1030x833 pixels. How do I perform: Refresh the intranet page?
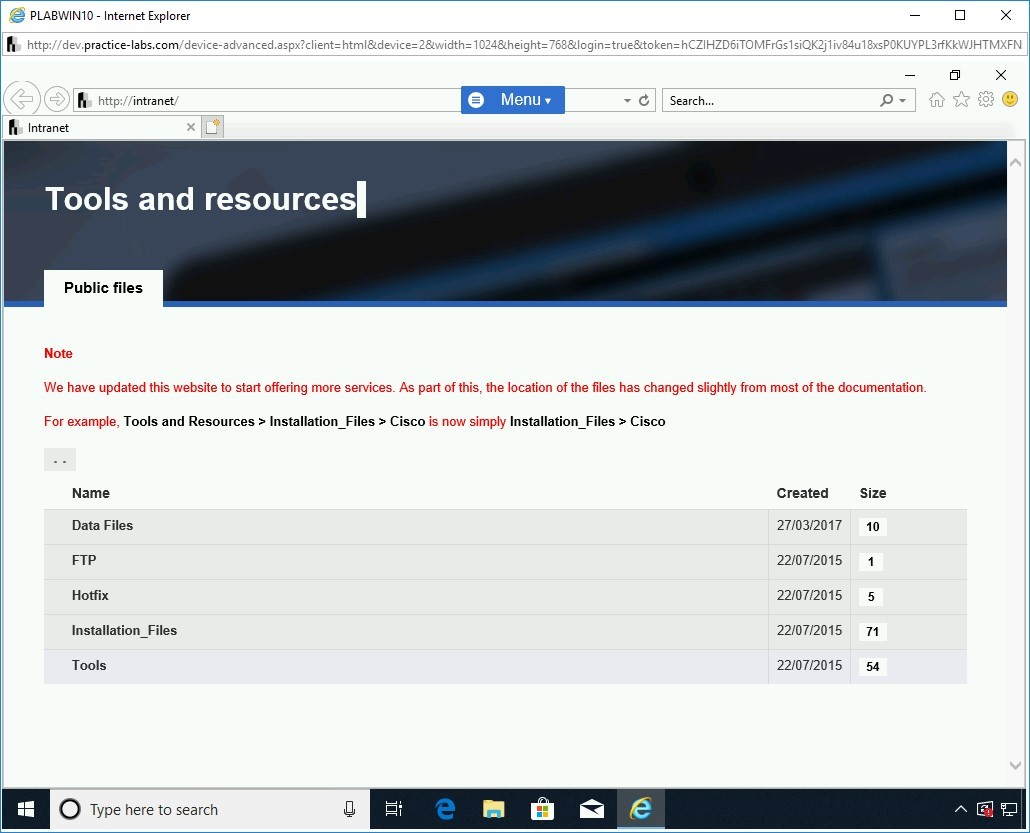coord(644,101)
